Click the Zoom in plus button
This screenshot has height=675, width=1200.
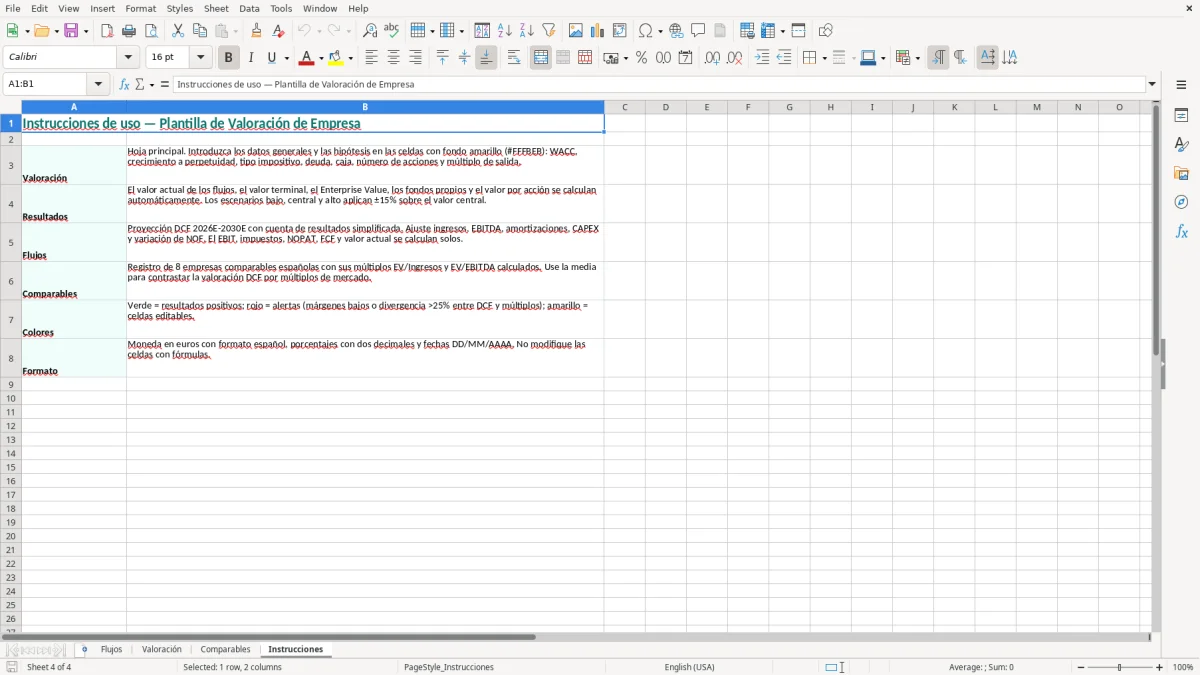click(x=1160, y=667)
